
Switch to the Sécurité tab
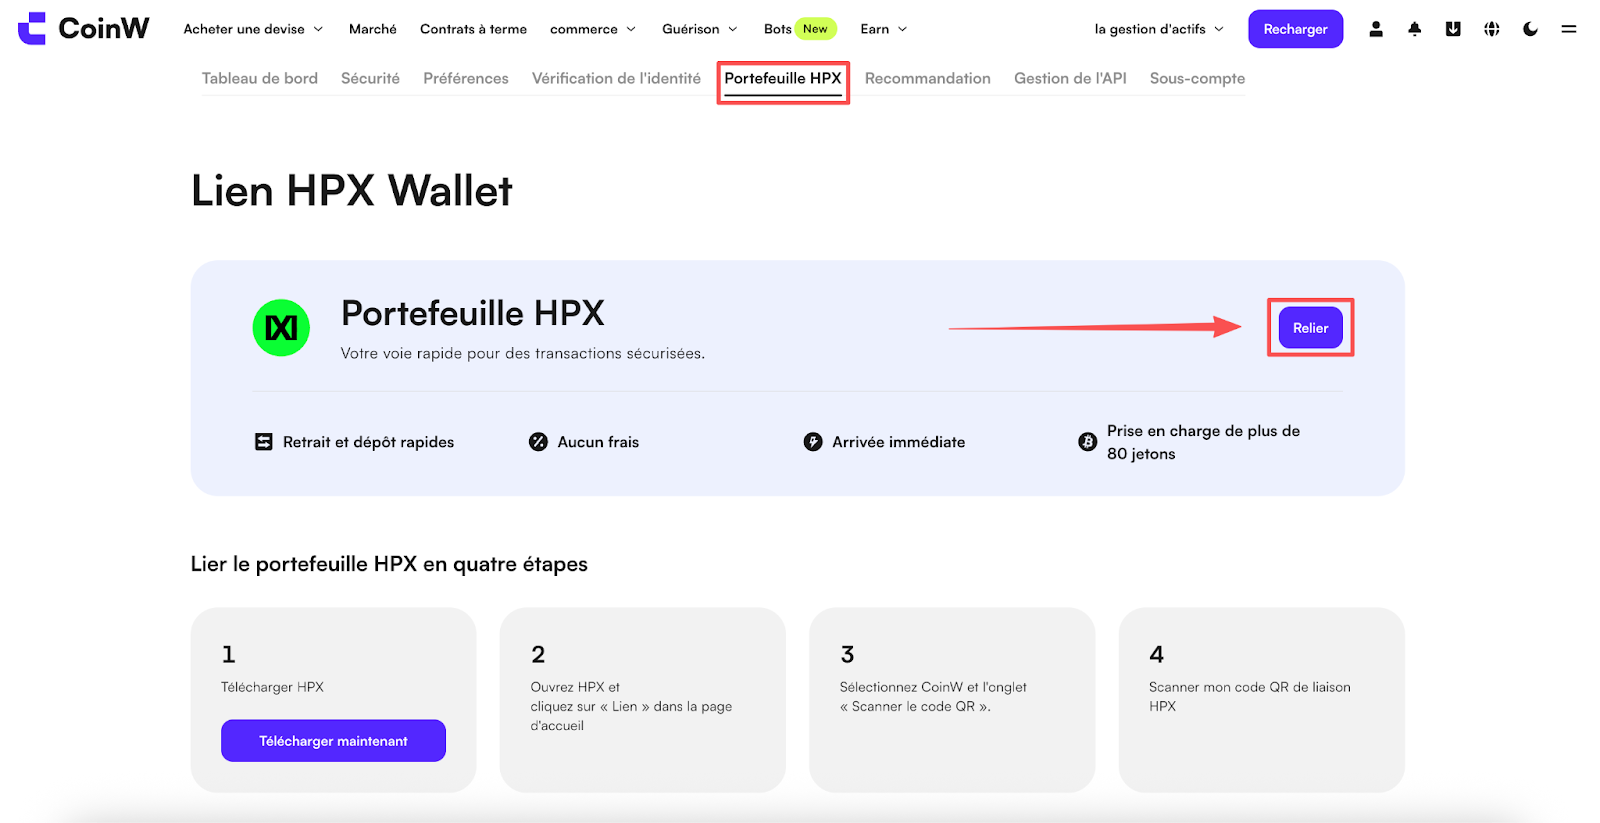(x=370, y=78)
